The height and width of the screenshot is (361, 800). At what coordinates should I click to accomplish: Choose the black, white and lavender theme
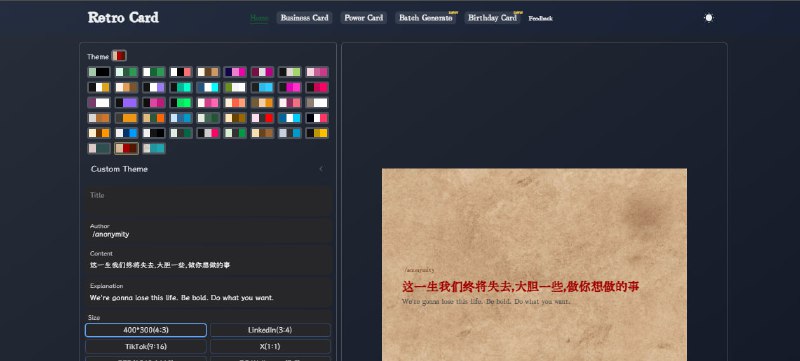pos(154,87)
